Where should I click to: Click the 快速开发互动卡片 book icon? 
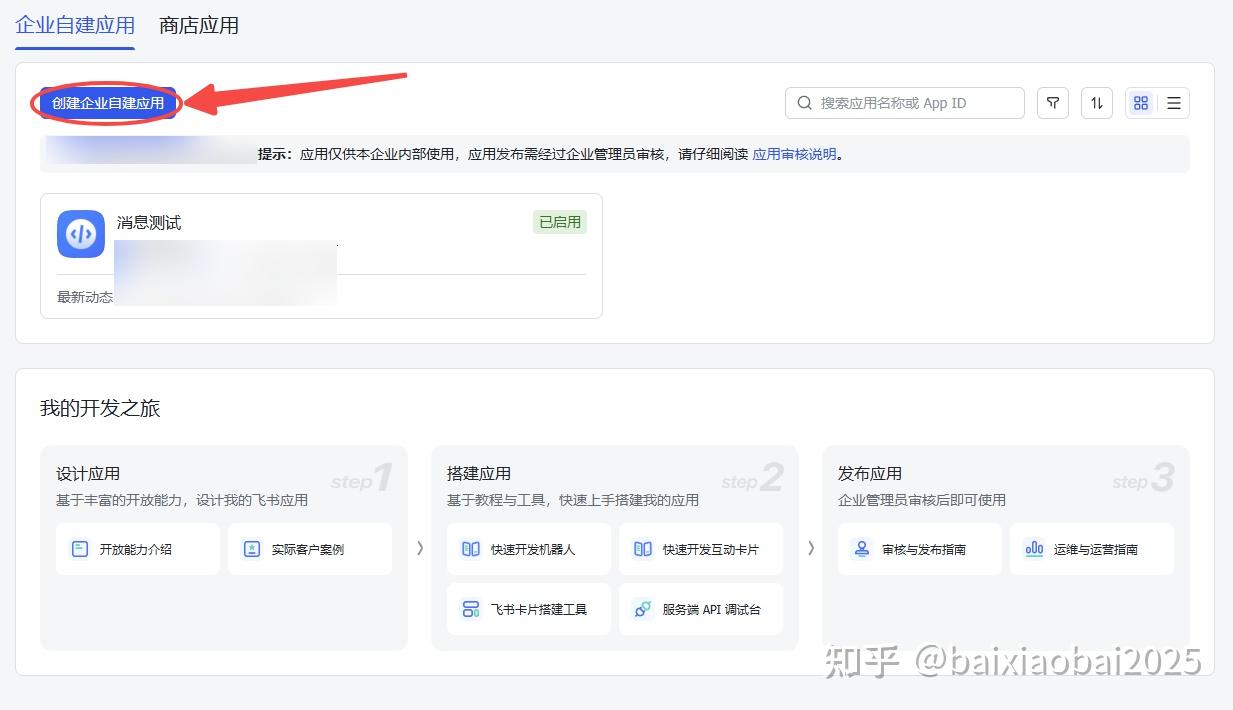click(x=643, y=549)
